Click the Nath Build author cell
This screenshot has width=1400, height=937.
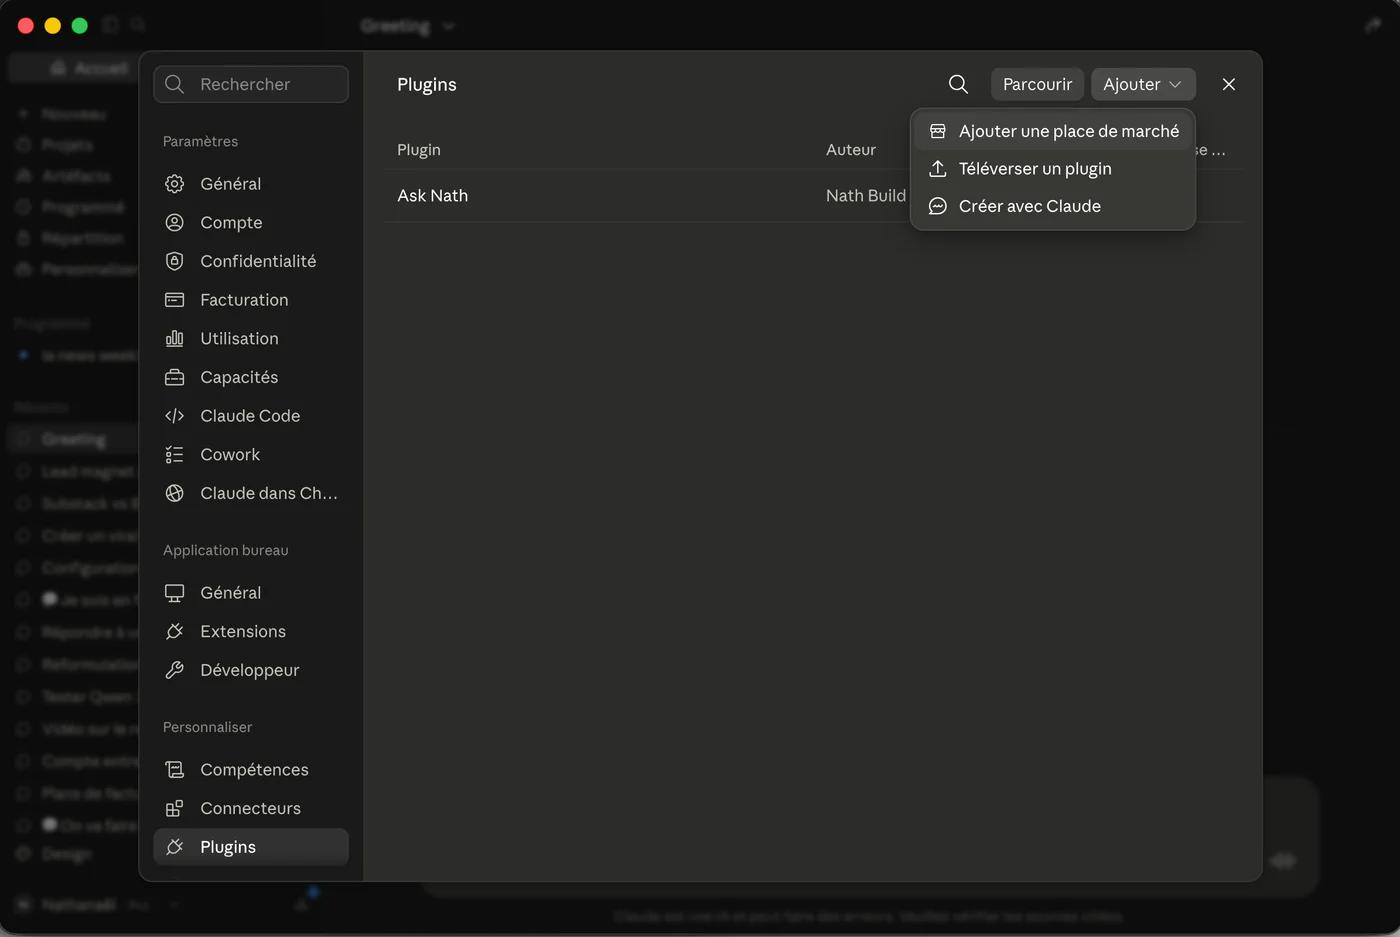[866, 196]
